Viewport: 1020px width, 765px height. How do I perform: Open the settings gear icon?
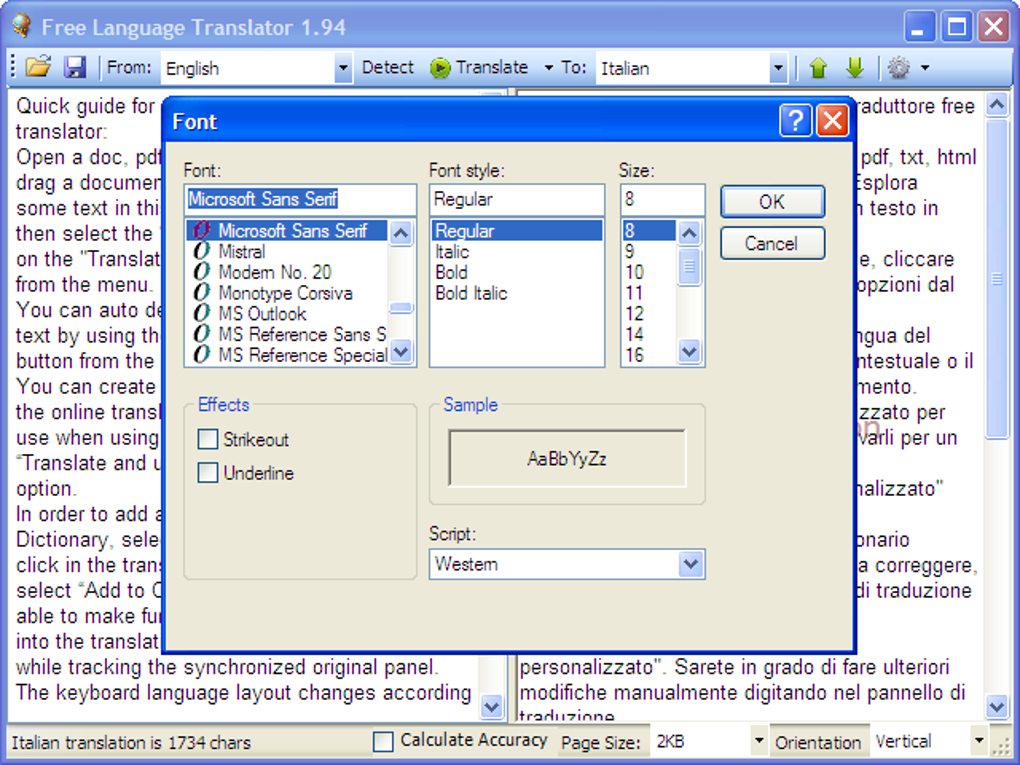[x=899, y=68]
